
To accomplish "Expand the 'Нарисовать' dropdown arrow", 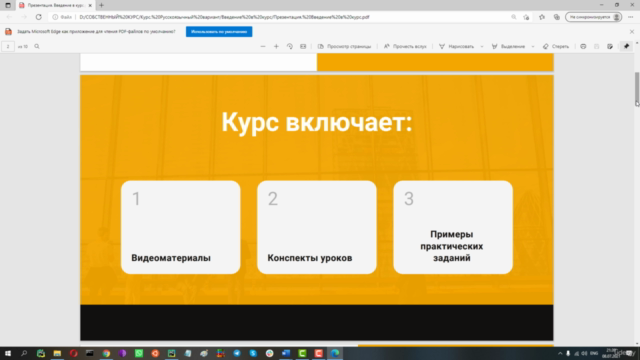I will point(482,47).
